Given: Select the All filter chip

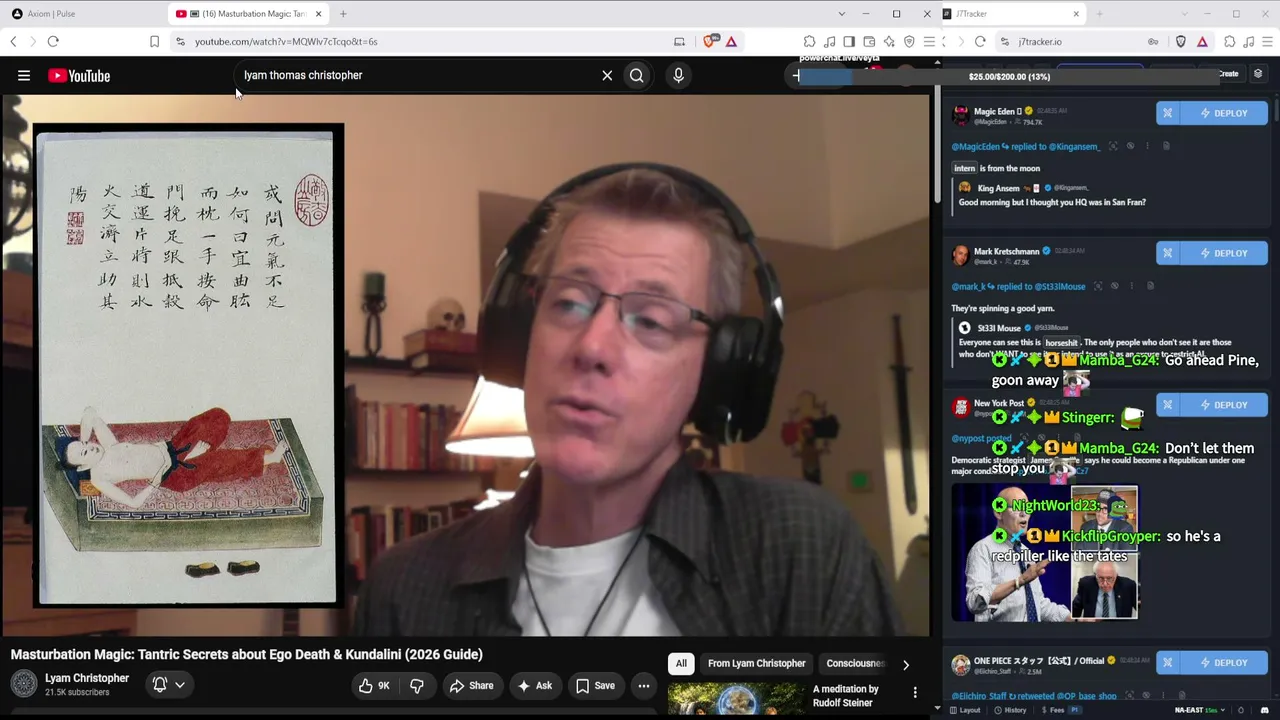Looking at the screenshot, I should (681, 663).
